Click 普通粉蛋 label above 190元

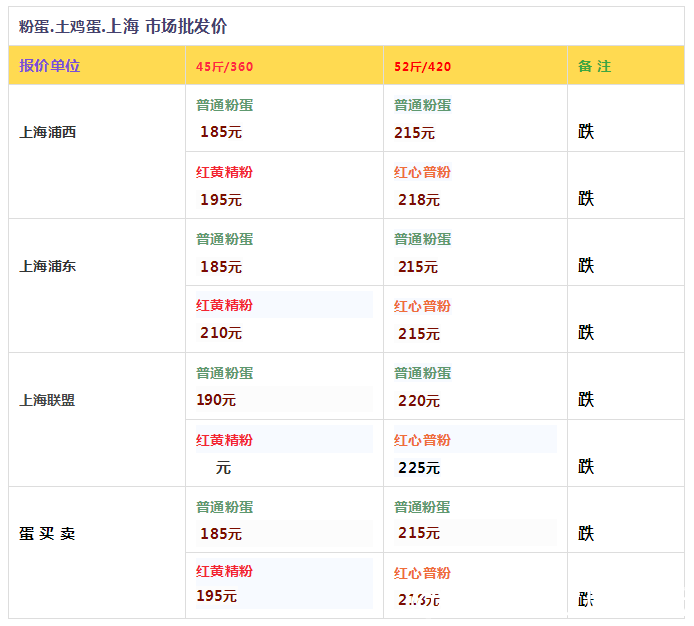click(224, 373)
